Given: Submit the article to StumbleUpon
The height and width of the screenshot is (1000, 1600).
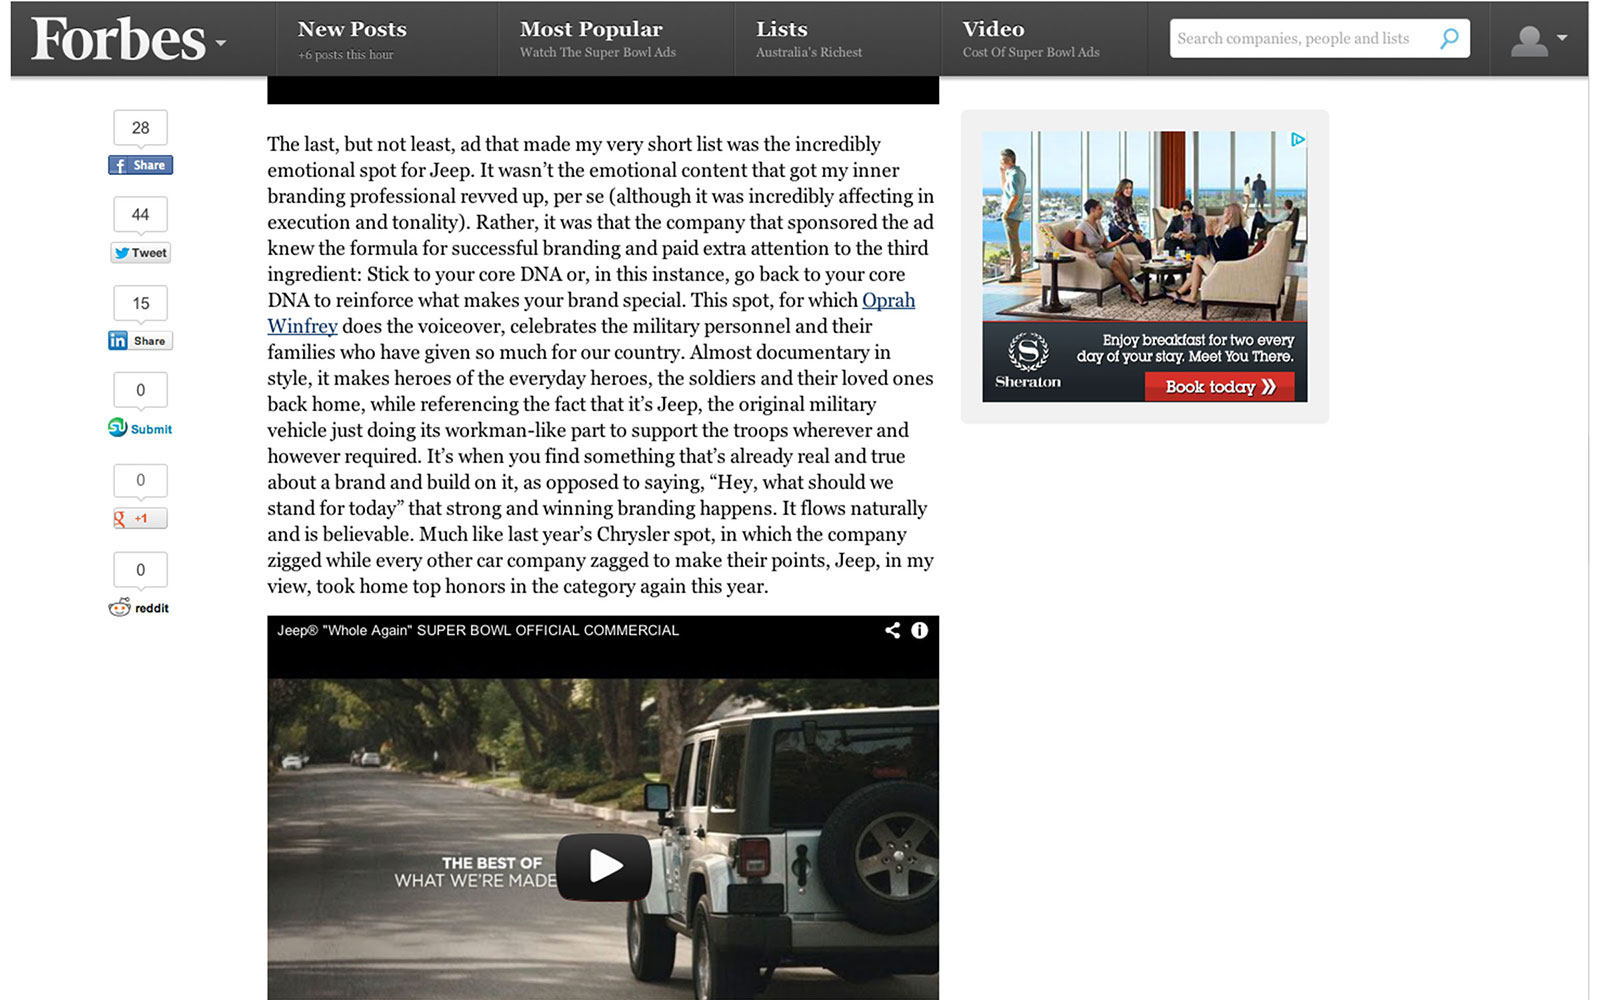Looking at the screenshot, I should [x=140, y=429].
